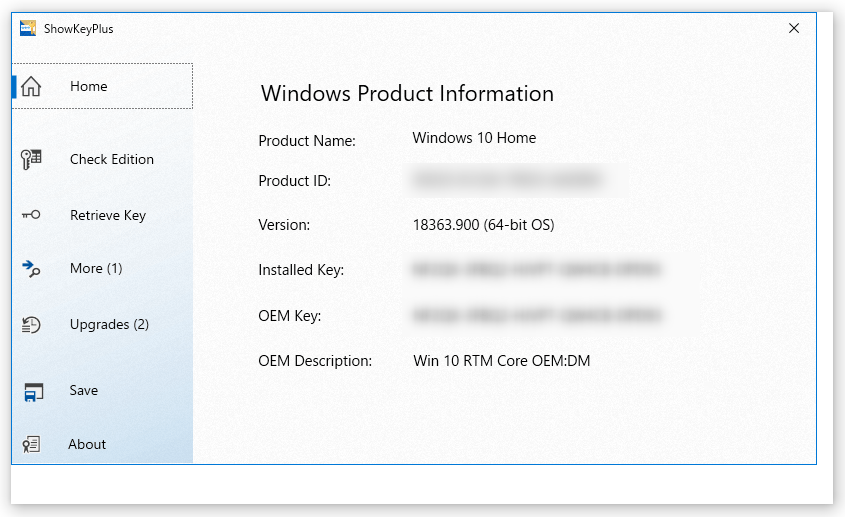The height and width of the screenshot is (517, 845).
Task: Click the Installed Key: label
Action: [301, 270]
